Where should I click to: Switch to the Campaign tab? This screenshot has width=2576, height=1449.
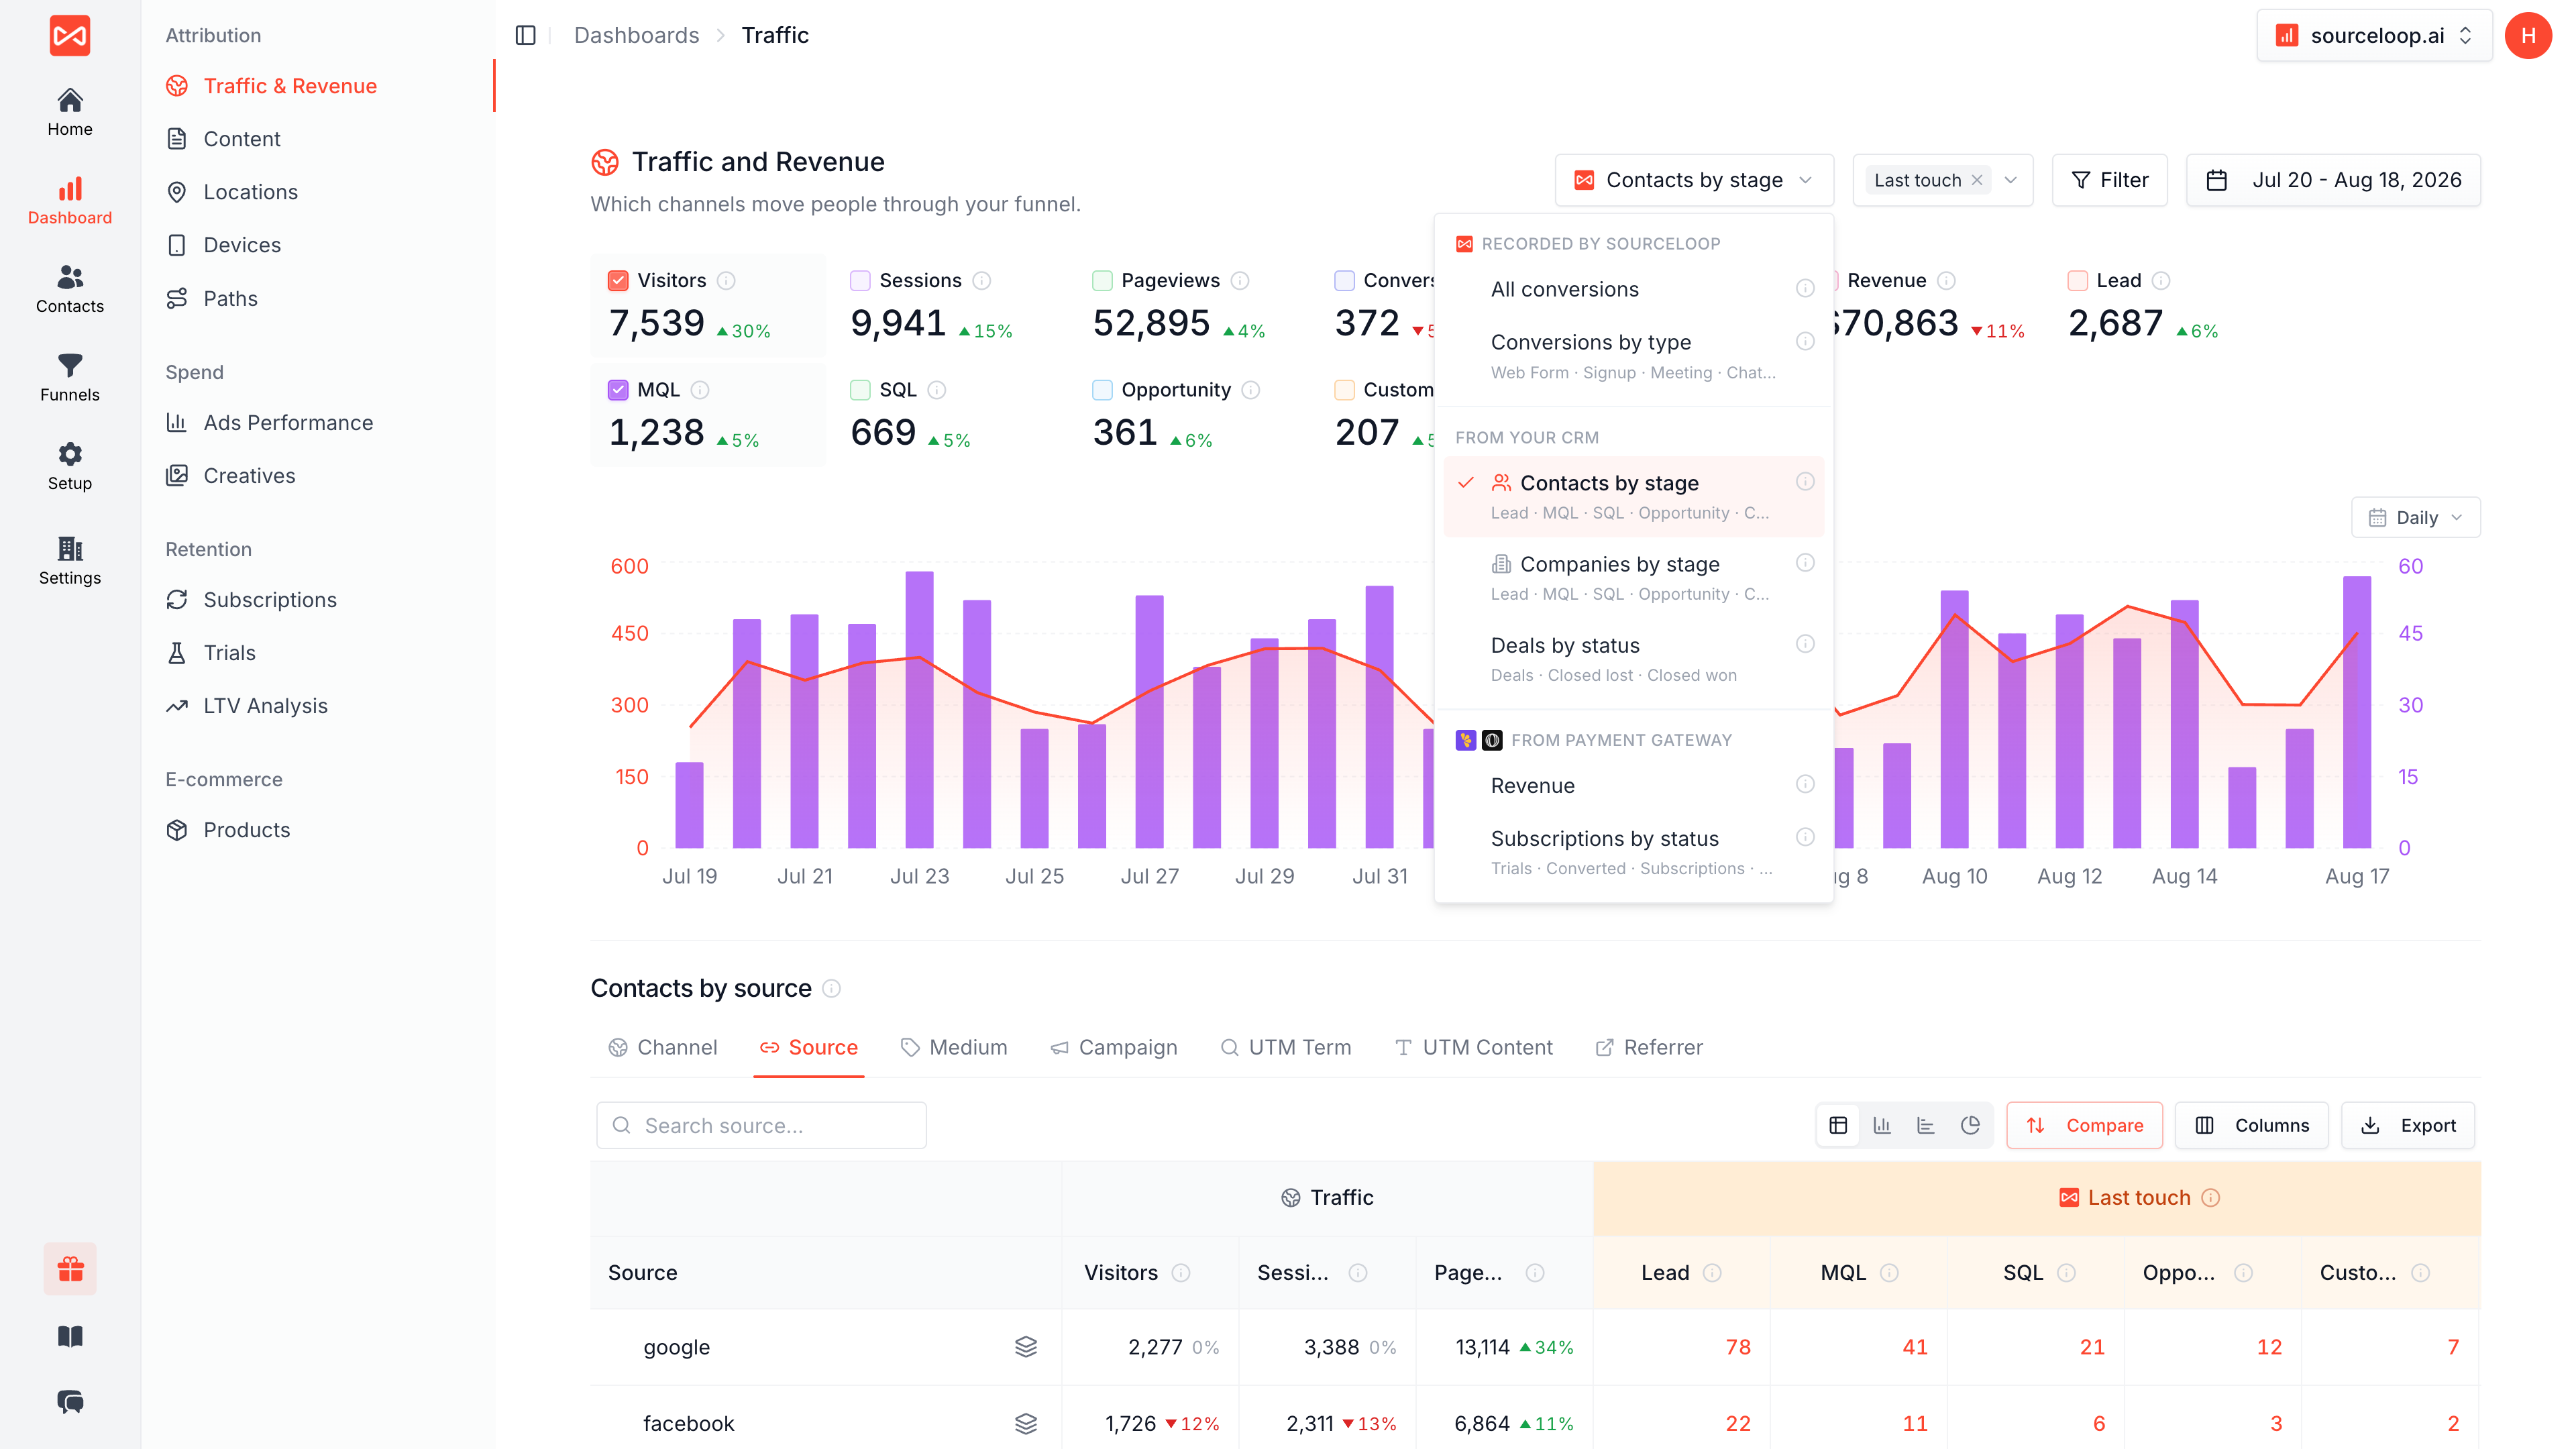(1114, 1047)
